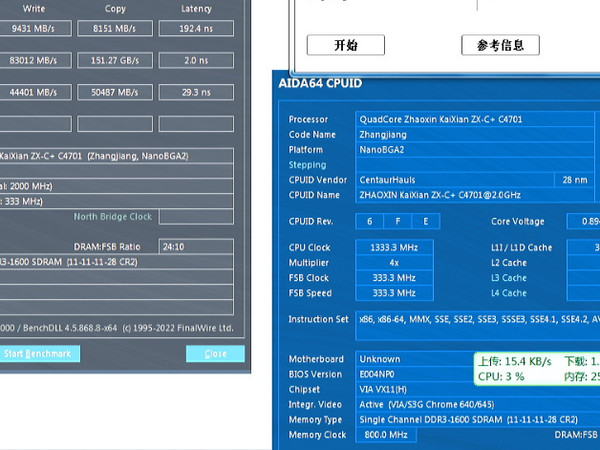
Task: Click the Start Benchmark button
Action: 38,354
